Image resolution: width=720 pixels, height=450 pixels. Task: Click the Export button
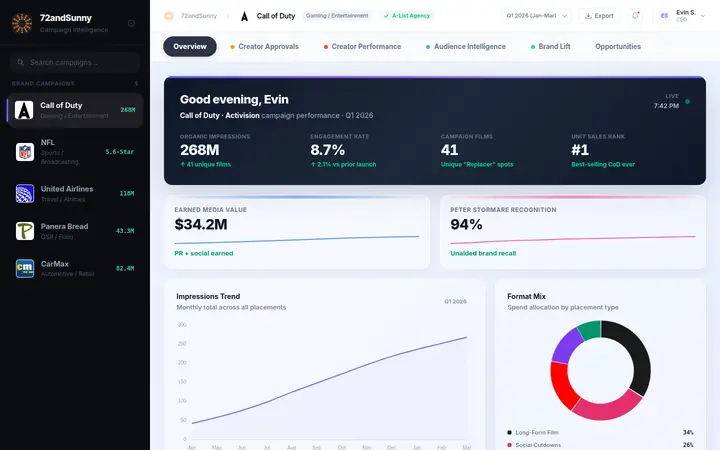click(599, 16)
